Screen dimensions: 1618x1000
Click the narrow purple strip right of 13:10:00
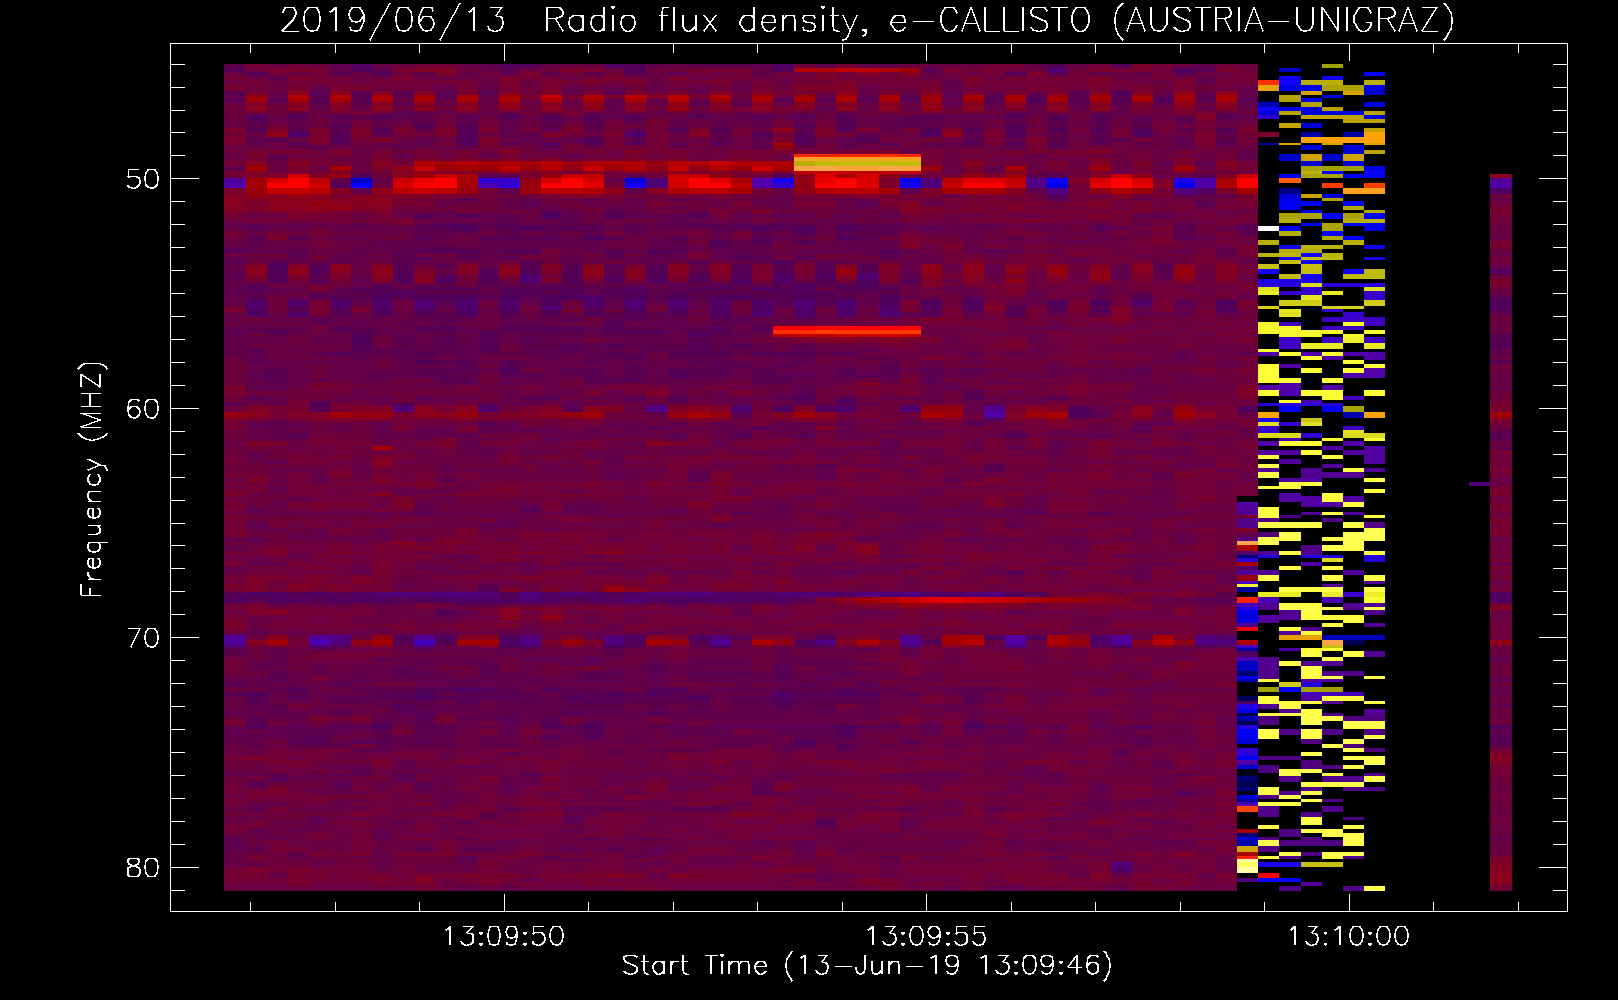tap(1500, 532)
